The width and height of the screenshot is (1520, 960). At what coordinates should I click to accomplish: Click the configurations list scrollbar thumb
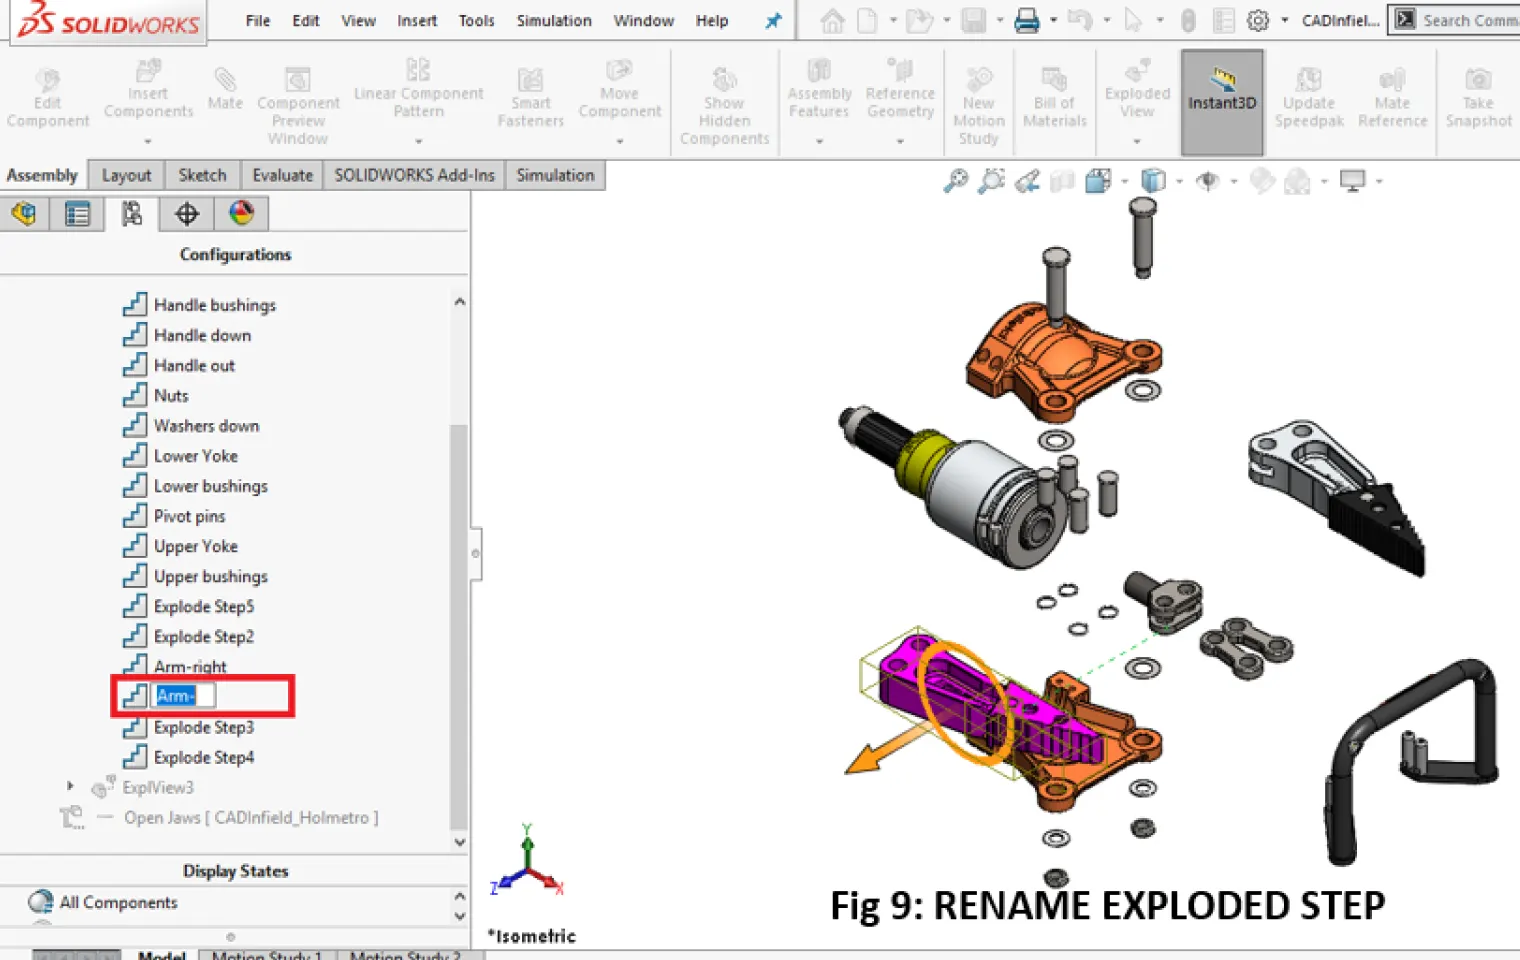[458, 627]
